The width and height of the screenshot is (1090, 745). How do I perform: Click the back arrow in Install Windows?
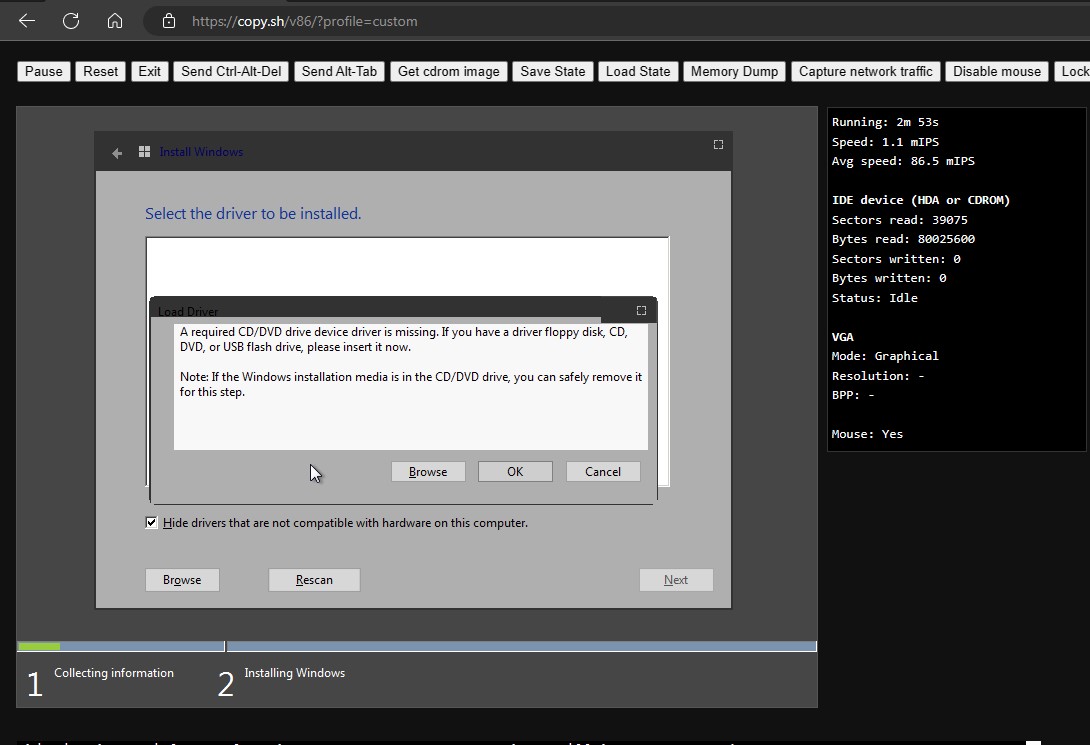(117, 151)
